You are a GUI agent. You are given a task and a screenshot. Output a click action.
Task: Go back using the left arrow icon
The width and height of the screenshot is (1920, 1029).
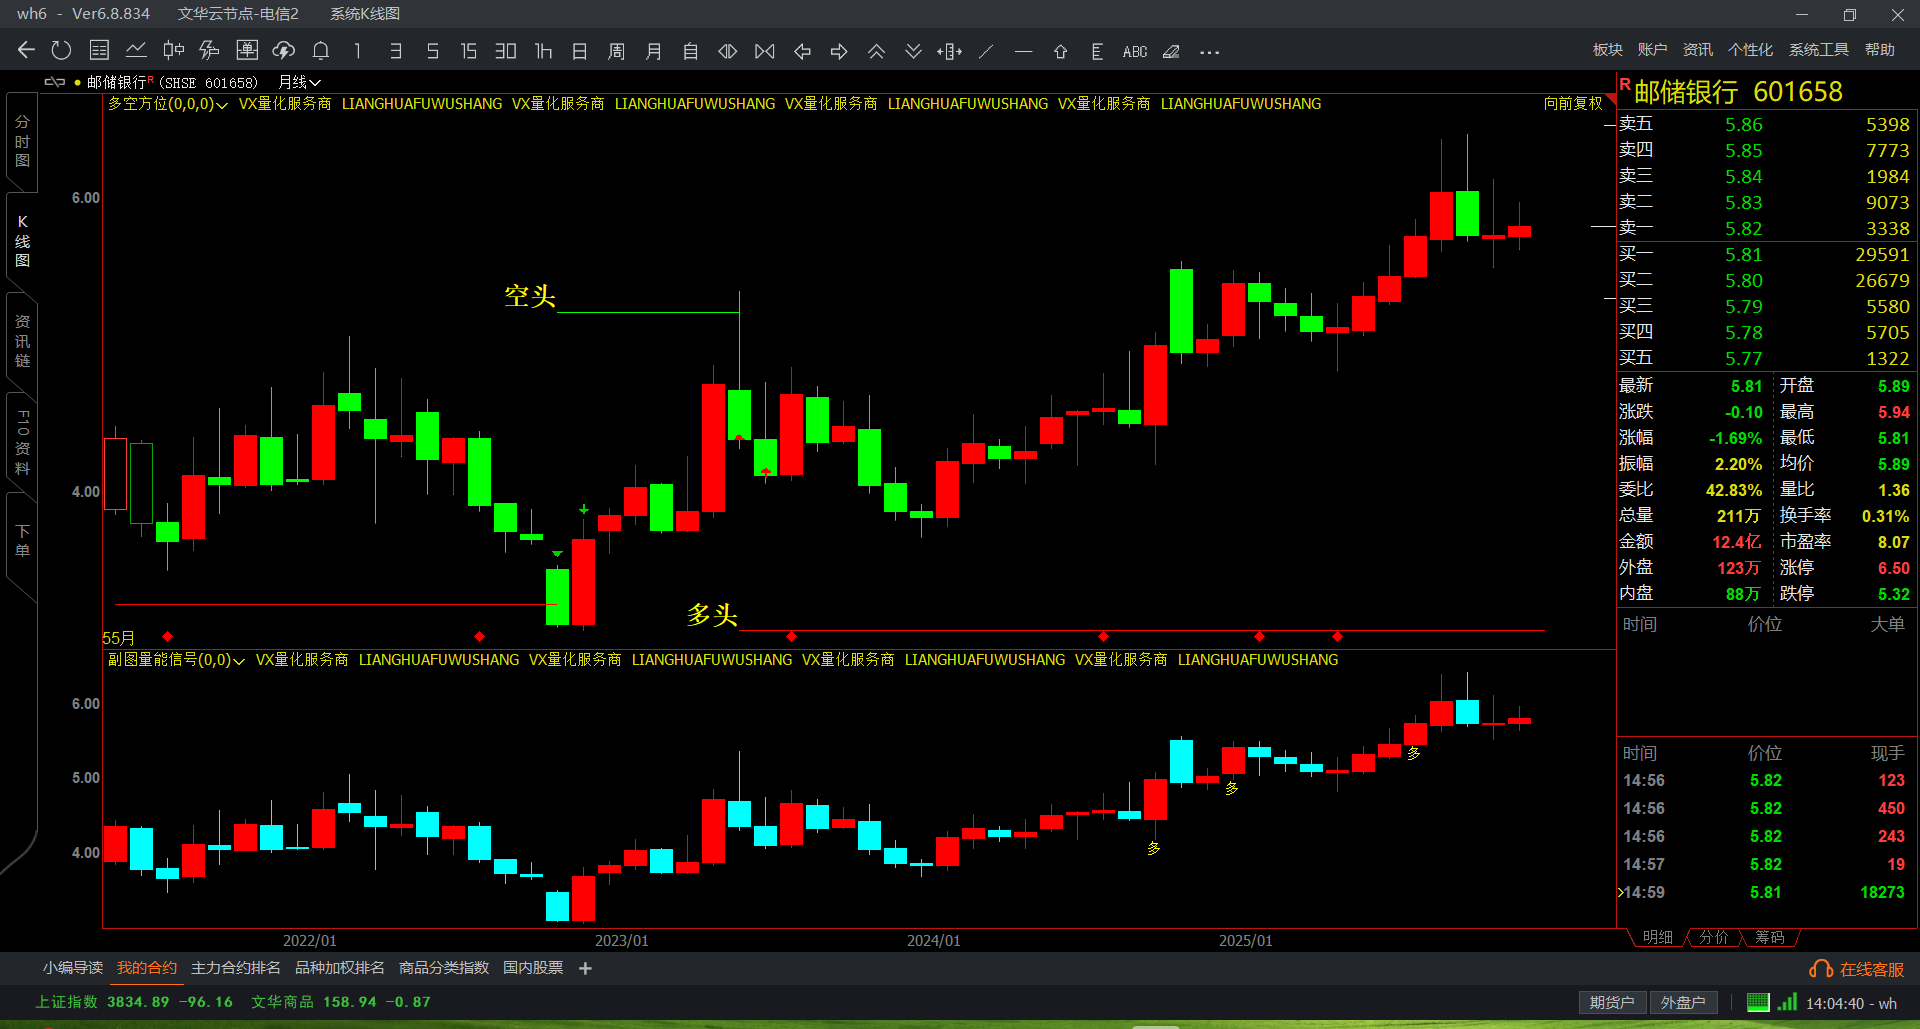27,51
